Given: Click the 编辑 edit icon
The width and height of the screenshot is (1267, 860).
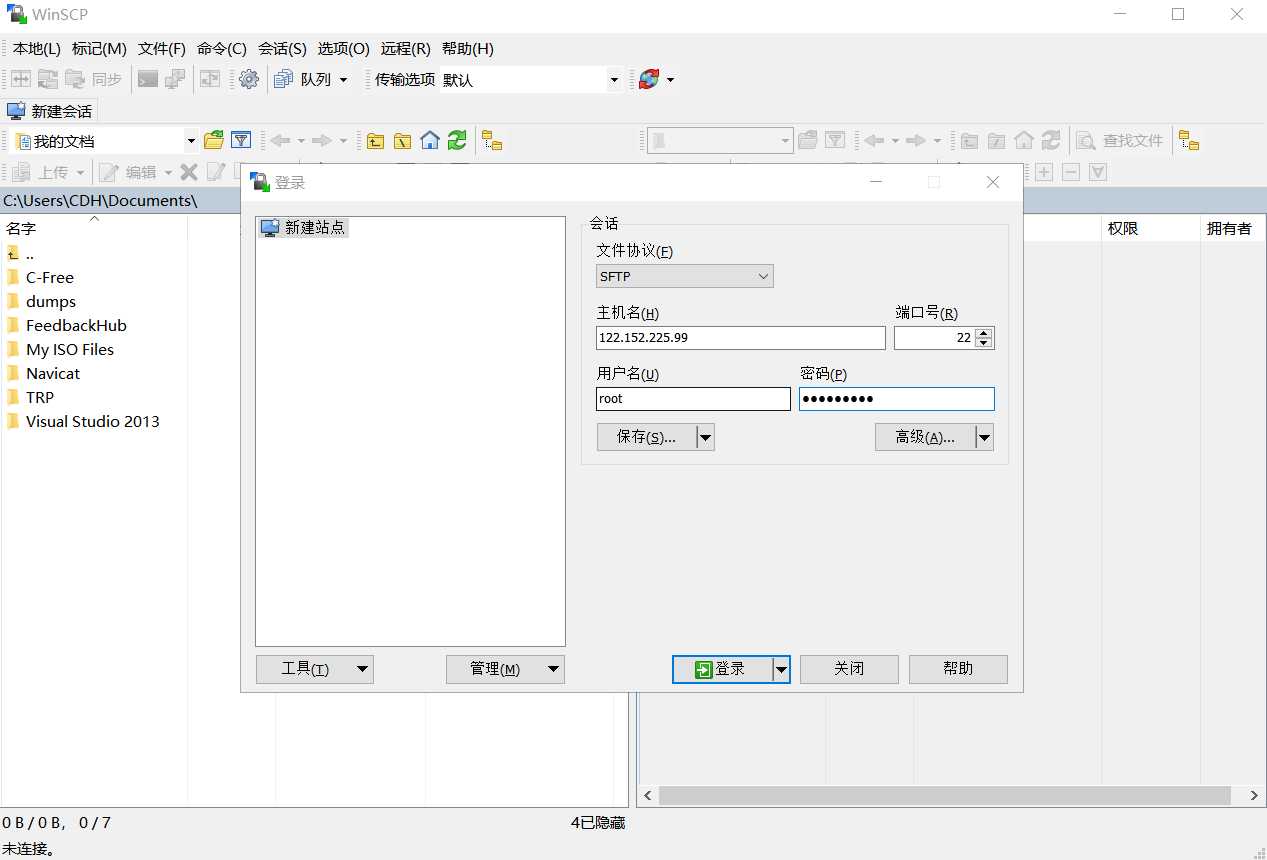Looking at the screenshot, I should click(109, 172).
